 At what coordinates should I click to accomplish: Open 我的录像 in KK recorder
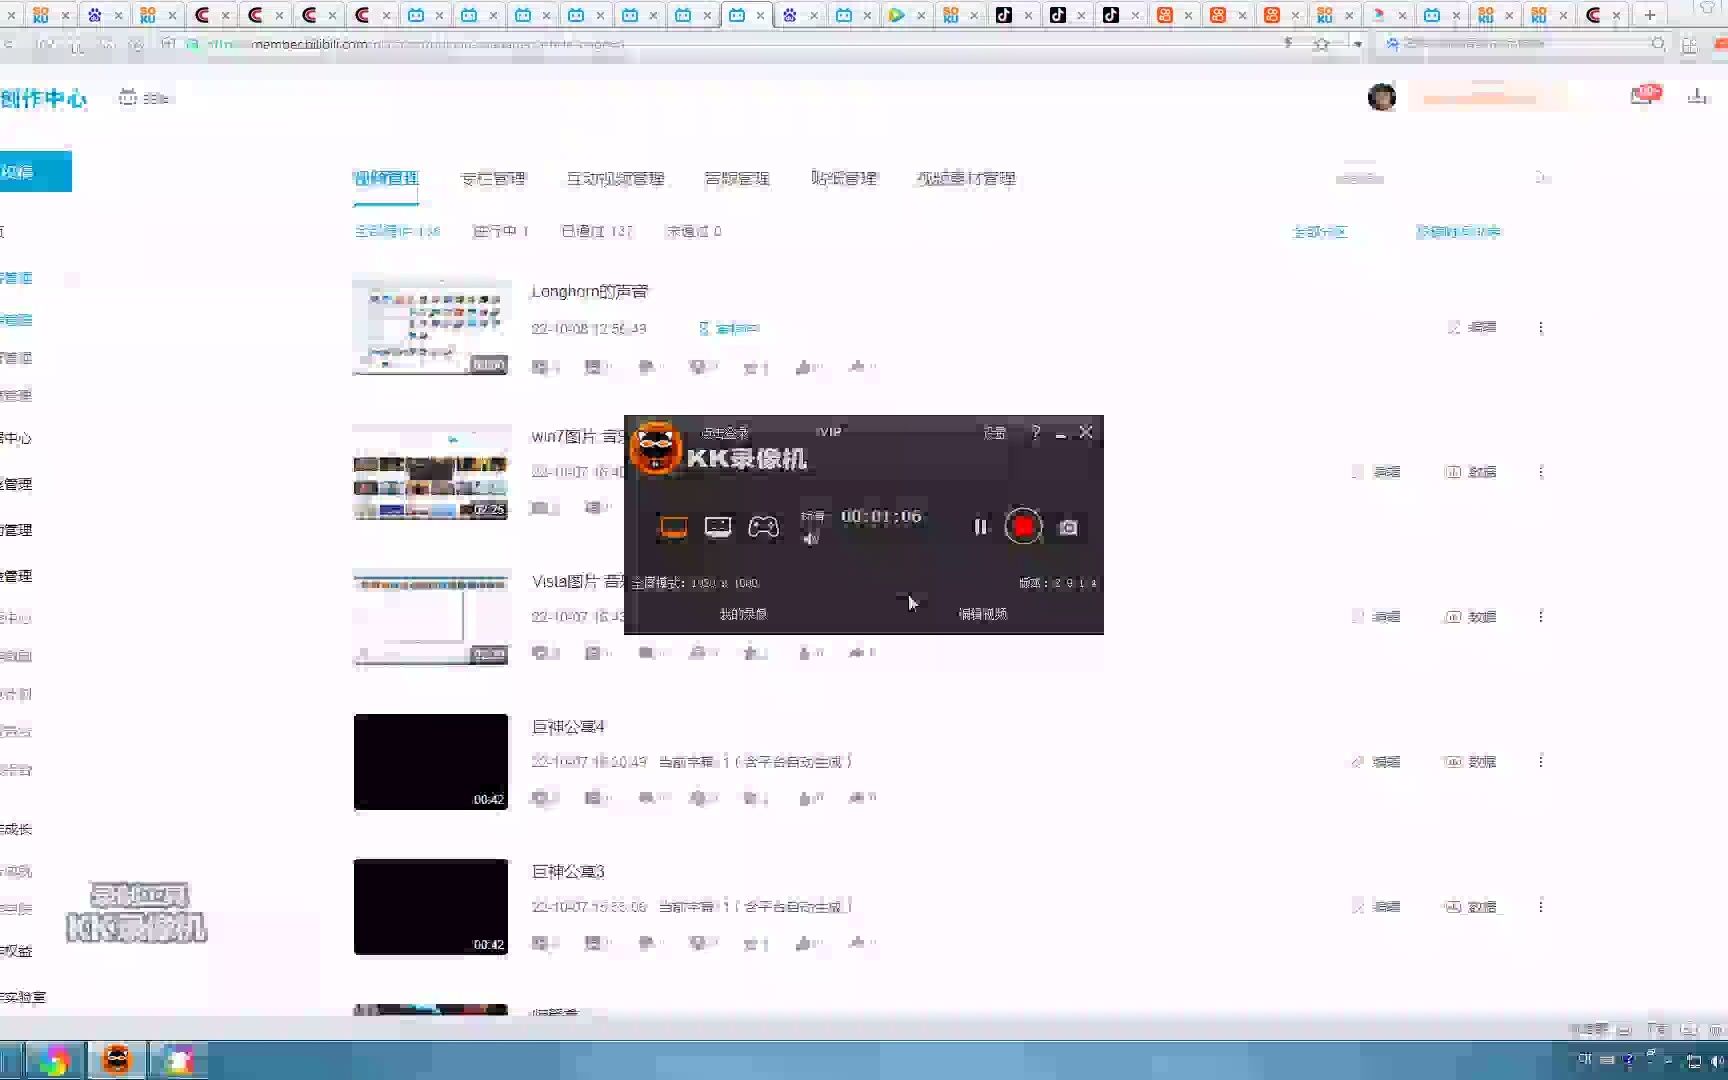click(x=743, y=613)
